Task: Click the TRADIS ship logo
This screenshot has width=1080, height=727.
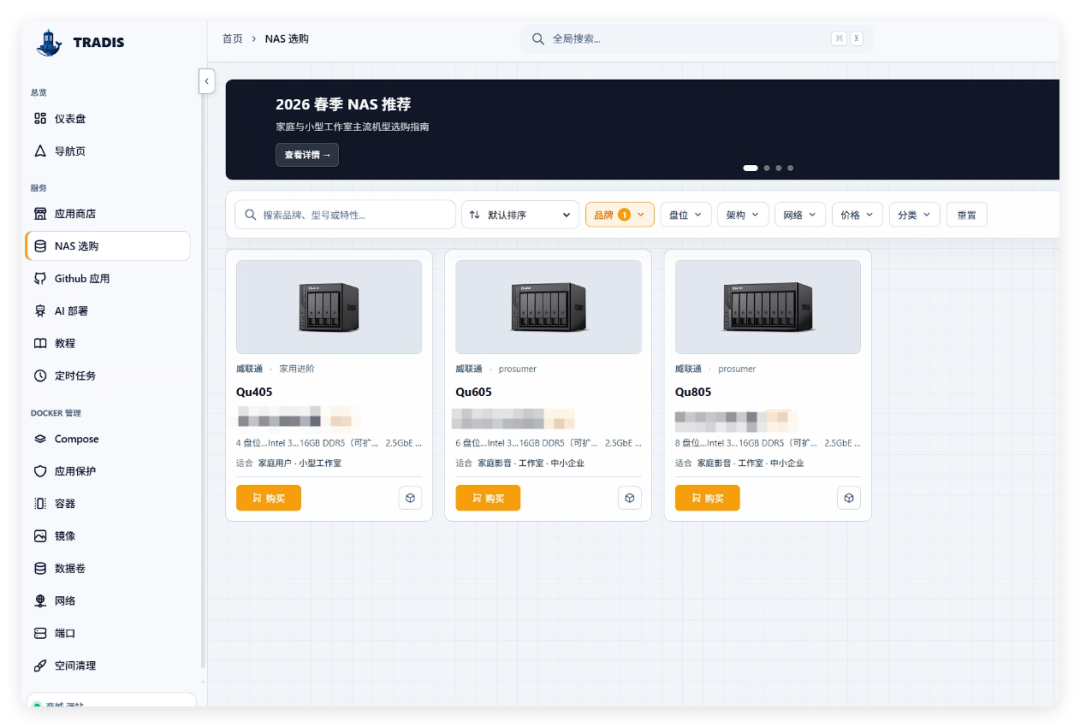Action: point(49,43)
